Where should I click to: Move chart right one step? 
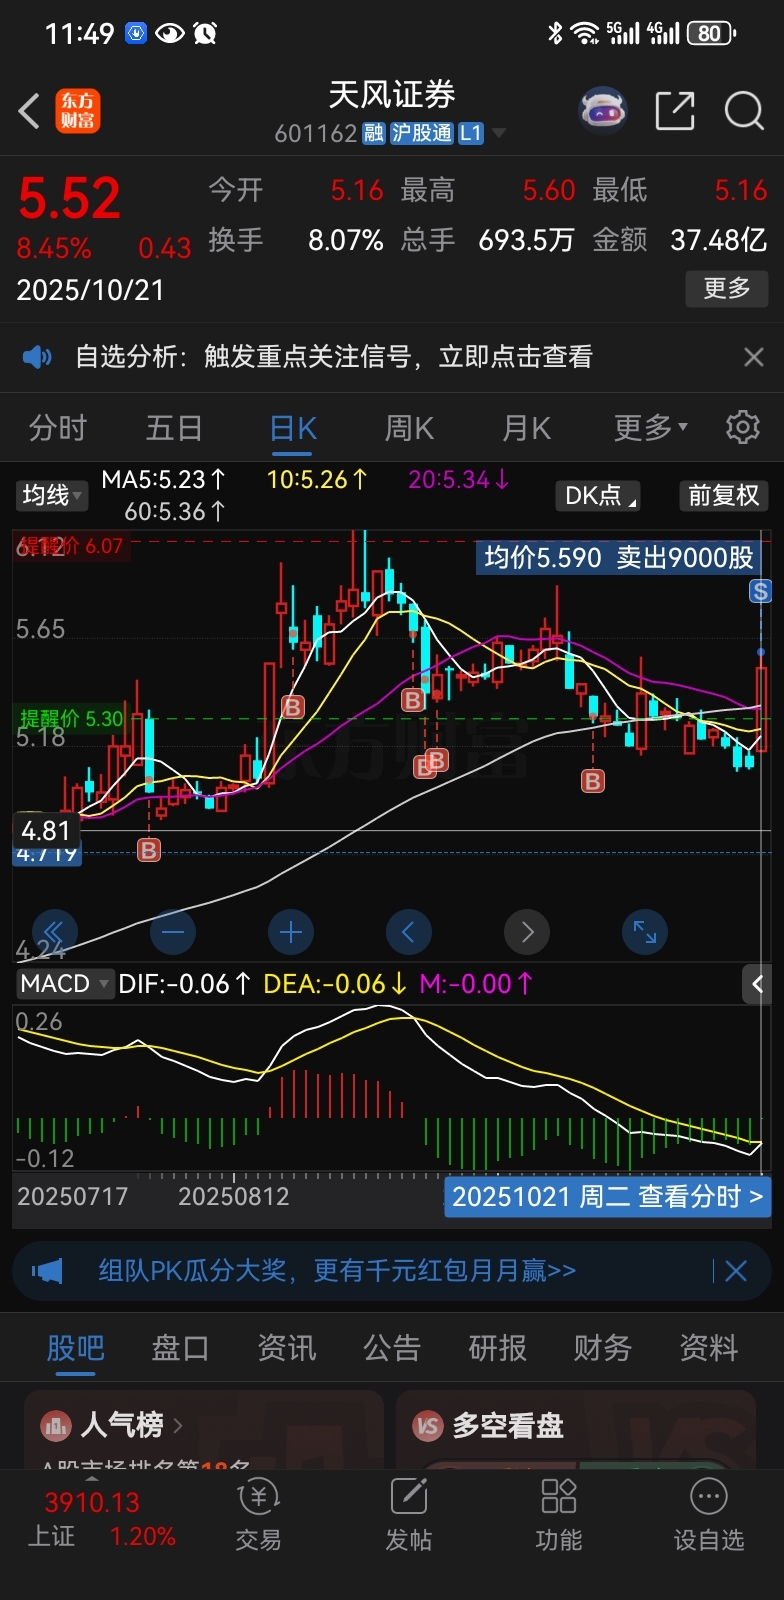tap(527, 933)
